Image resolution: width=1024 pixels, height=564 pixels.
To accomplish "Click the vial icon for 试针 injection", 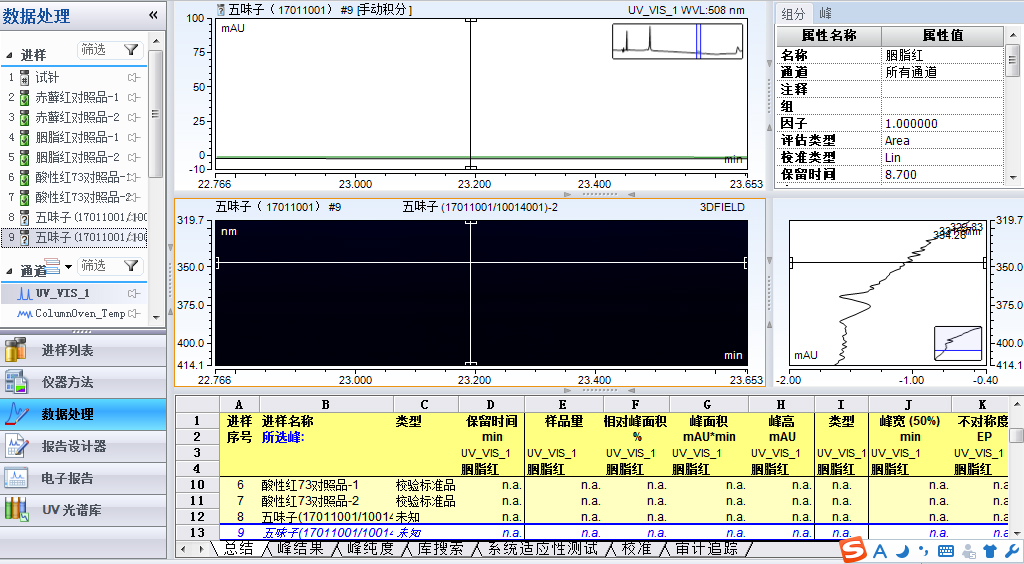I will point(25,78).
